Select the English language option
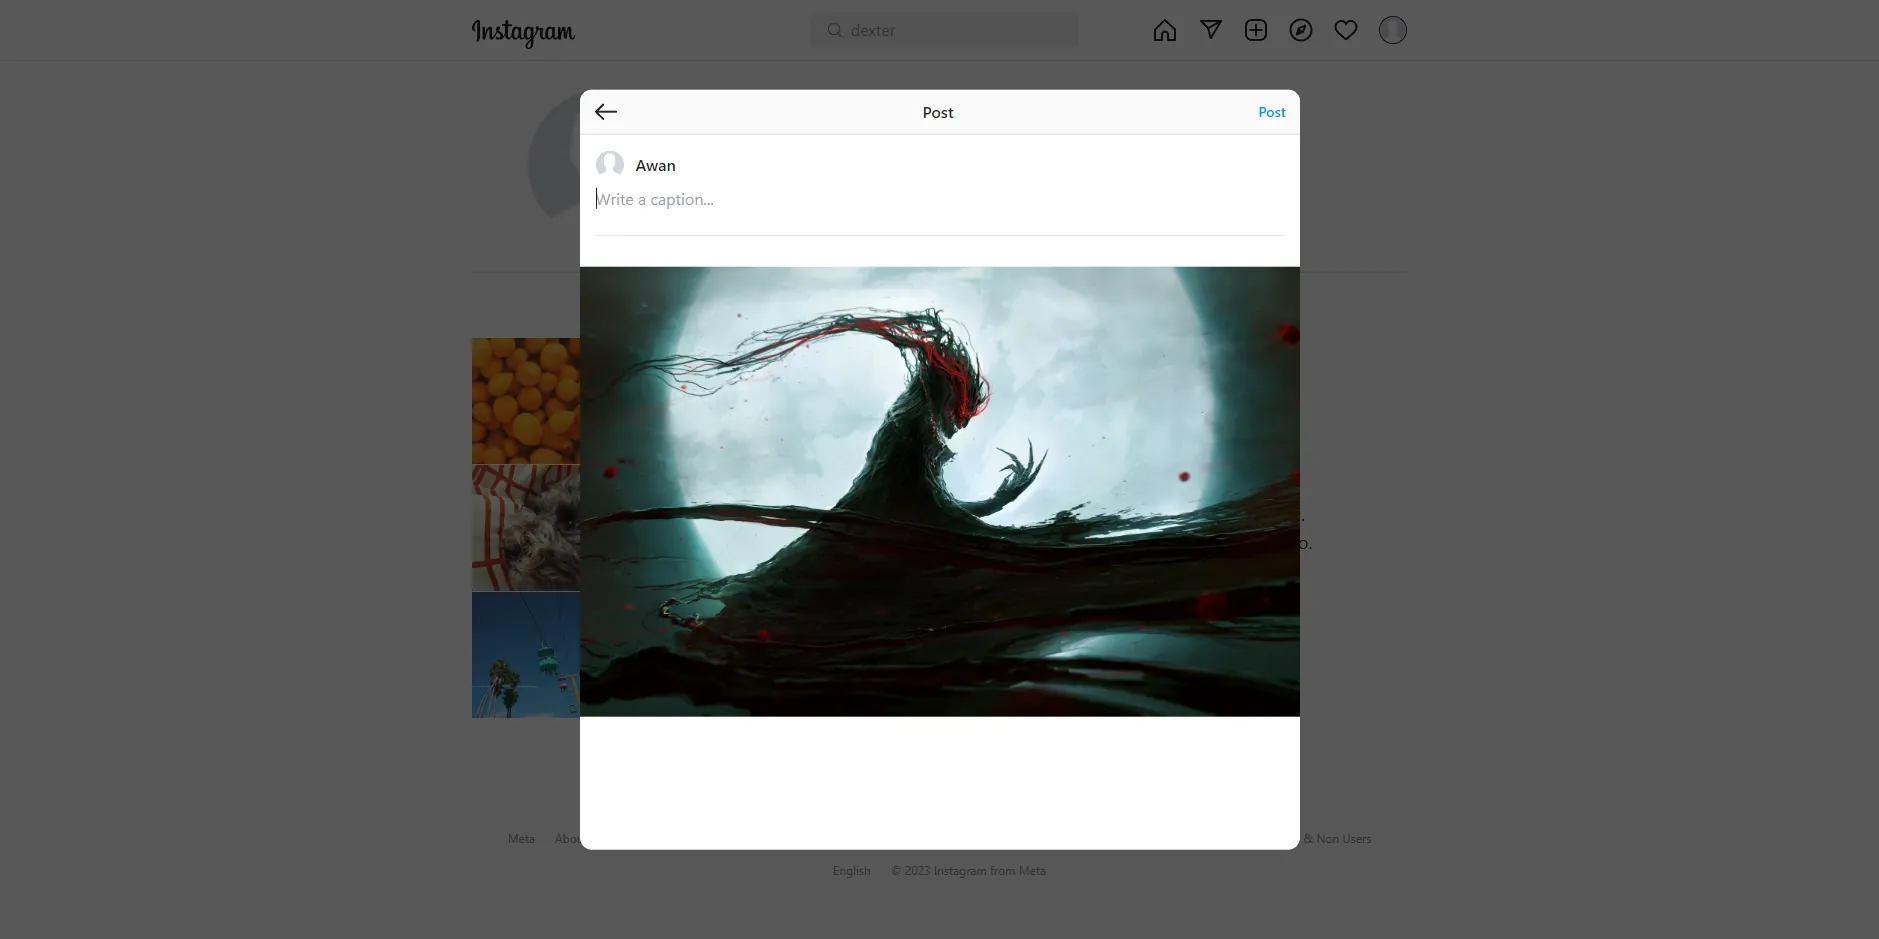This screenshot has width=1879, height=939. pos(851,871)
